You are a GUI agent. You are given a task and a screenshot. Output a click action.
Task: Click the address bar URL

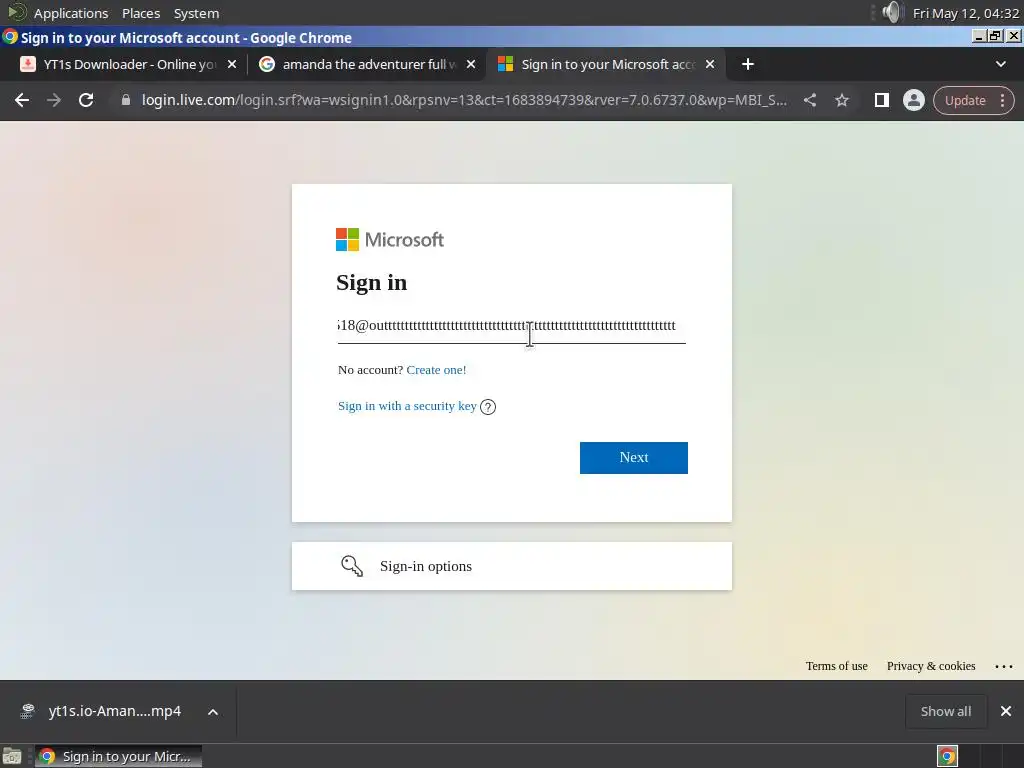pos(464,100)
